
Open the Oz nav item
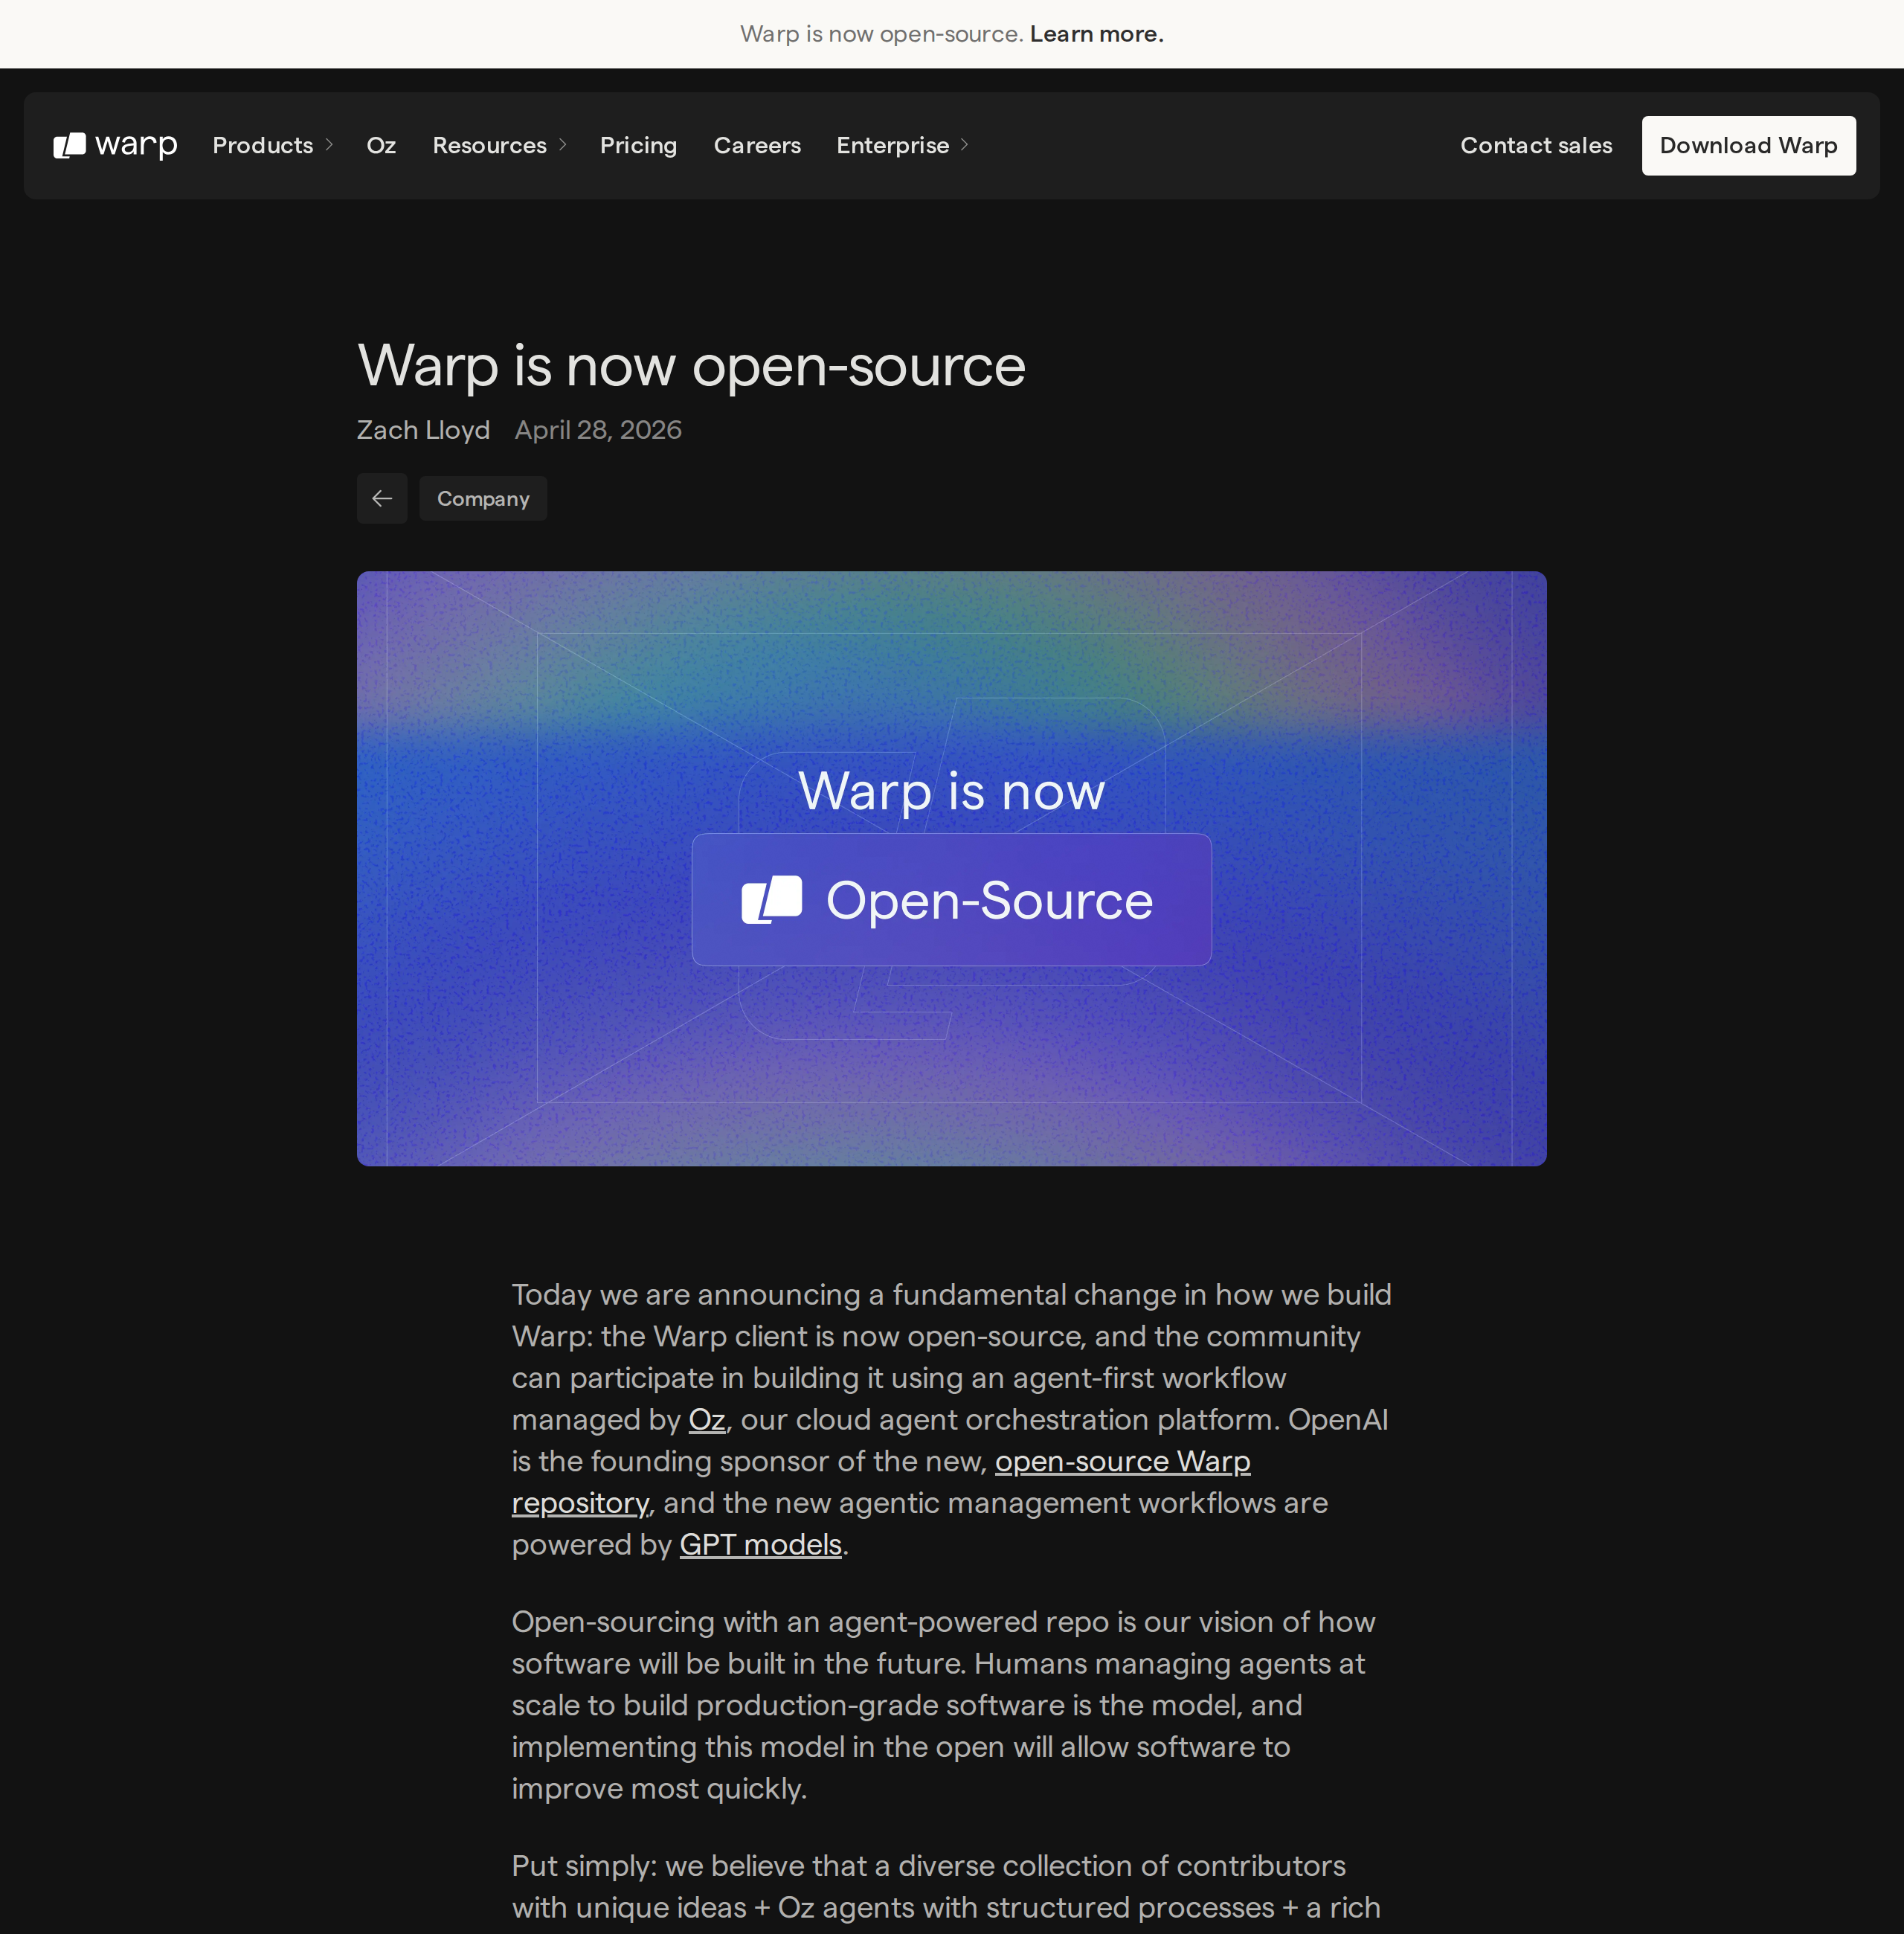pyautogui.click(x=381, y=146)
